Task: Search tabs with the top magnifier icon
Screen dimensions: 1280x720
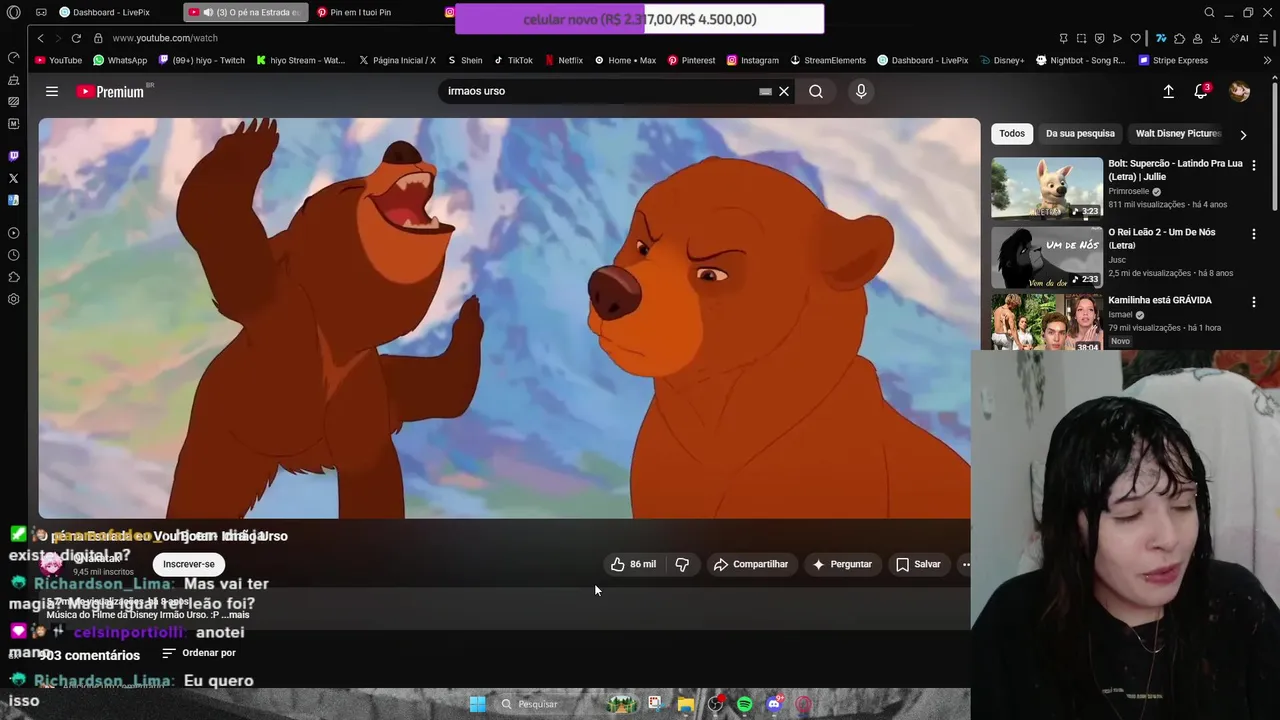Action: (x=1209, y=12)
